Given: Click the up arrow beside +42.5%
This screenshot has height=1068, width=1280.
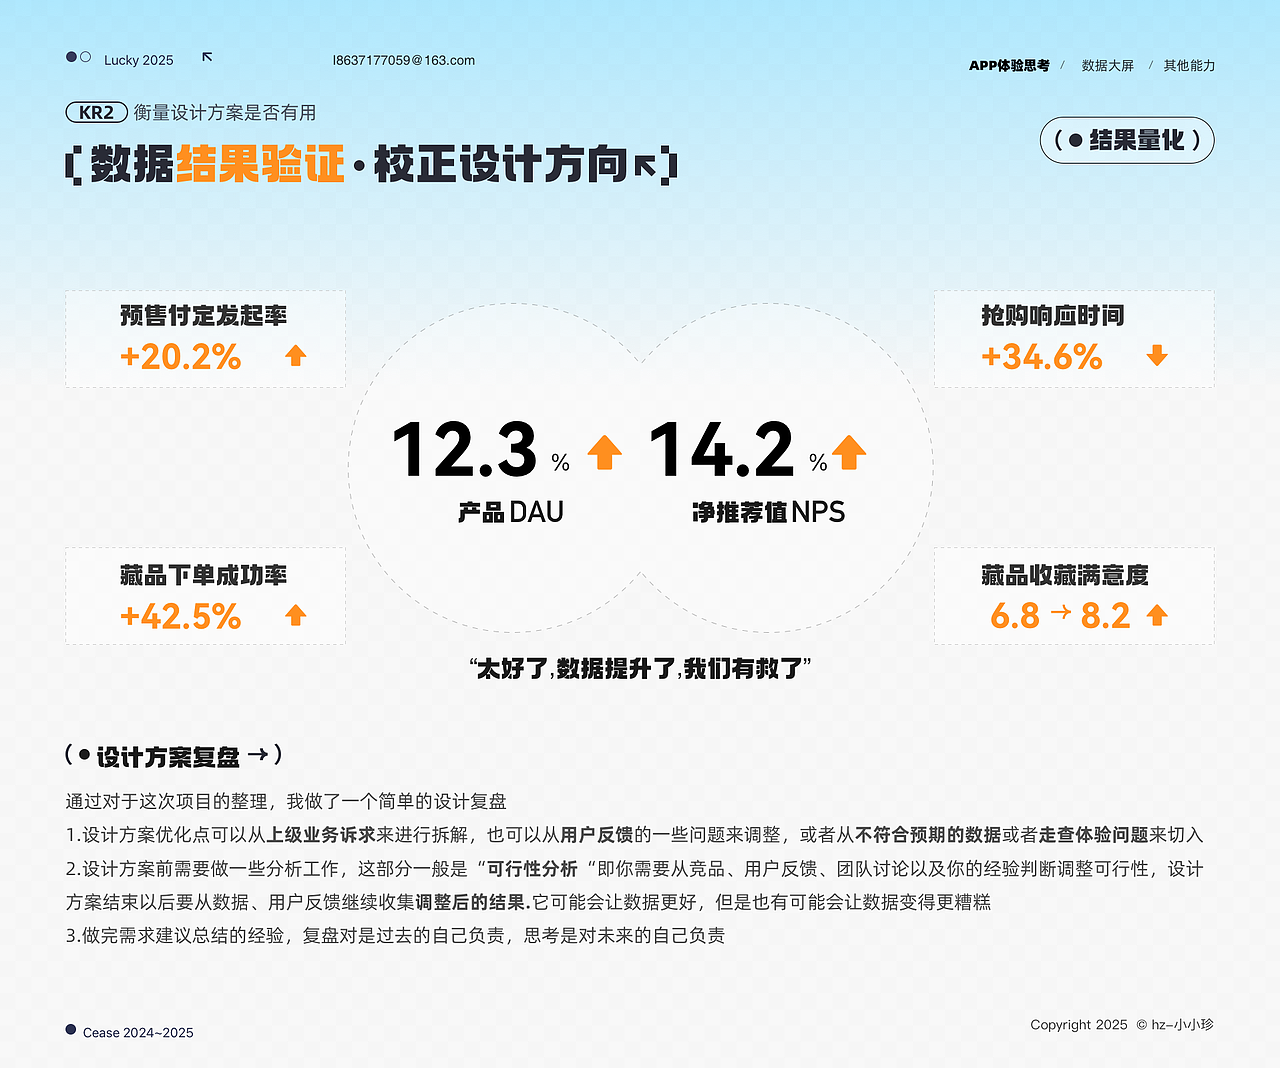Looking at the screenshot, I should pos(295,617).
